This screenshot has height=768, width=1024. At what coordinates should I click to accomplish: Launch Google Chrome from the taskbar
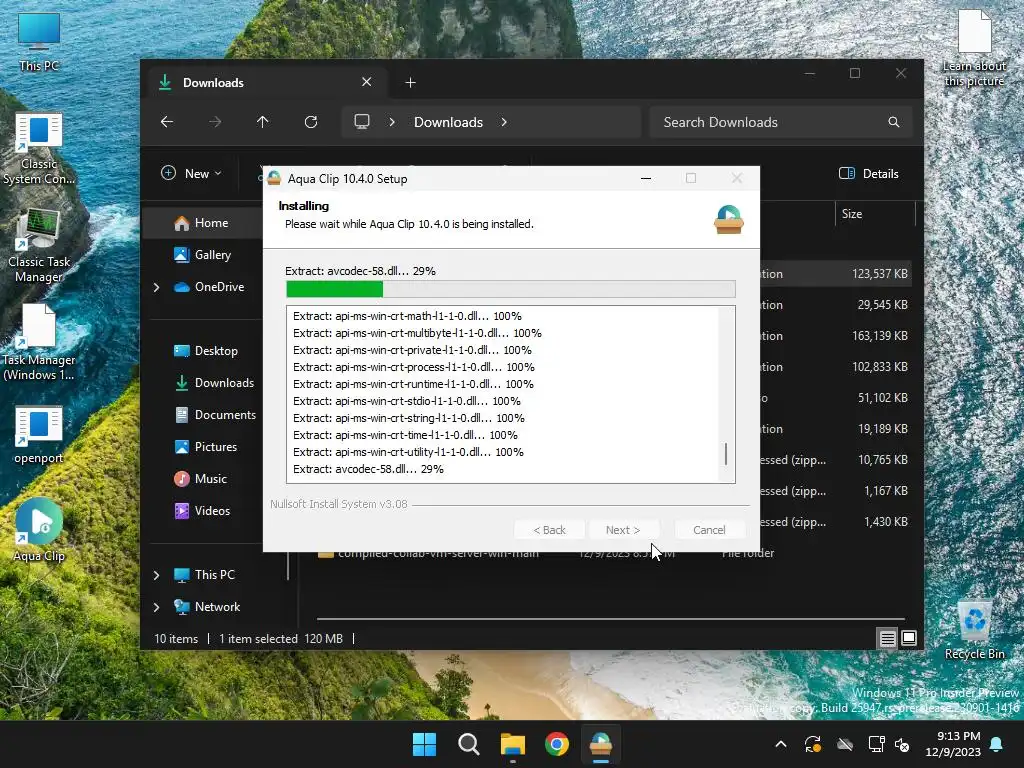point(556,744)
